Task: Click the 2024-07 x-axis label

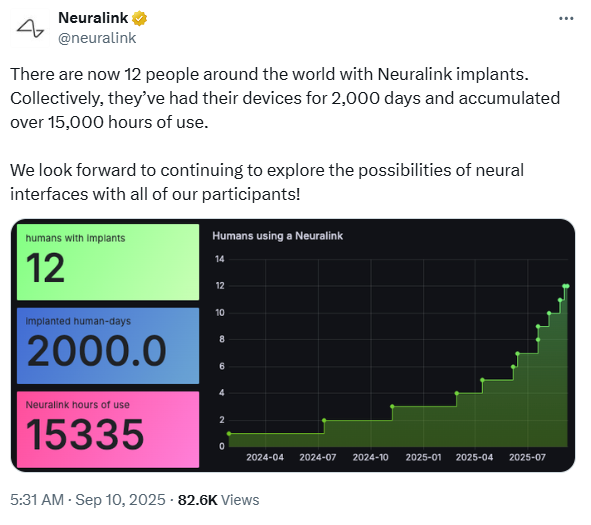Action: [x=318, y=458]
